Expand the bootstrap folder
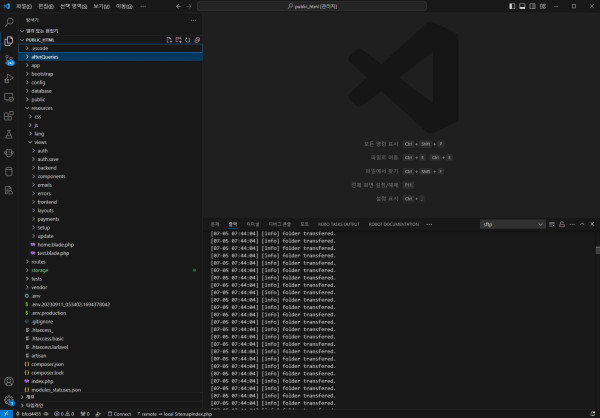This screenshot has height=418, width=600. coord(111,74)
